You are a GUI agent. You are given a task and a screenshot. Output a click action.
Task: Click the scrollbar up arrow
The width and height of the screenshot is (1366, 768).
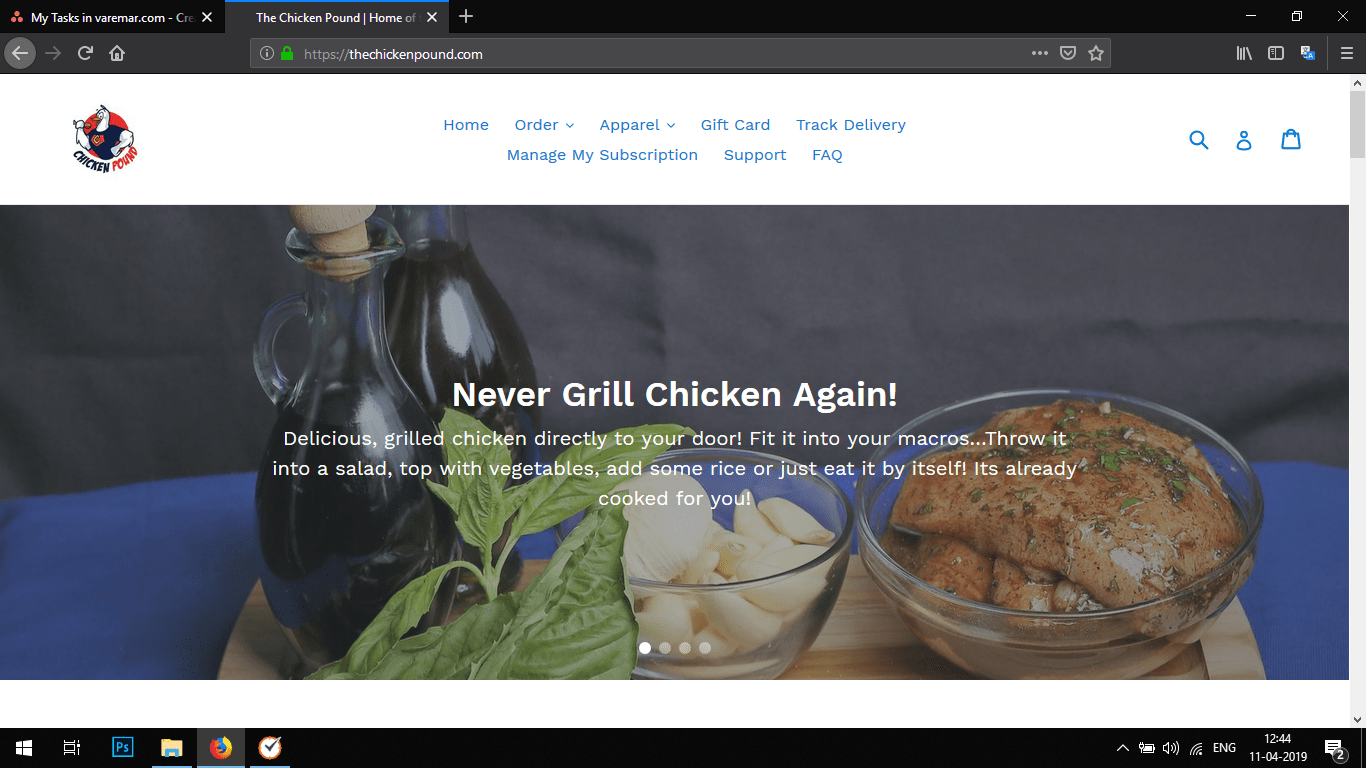click(x=1357, y=82)
